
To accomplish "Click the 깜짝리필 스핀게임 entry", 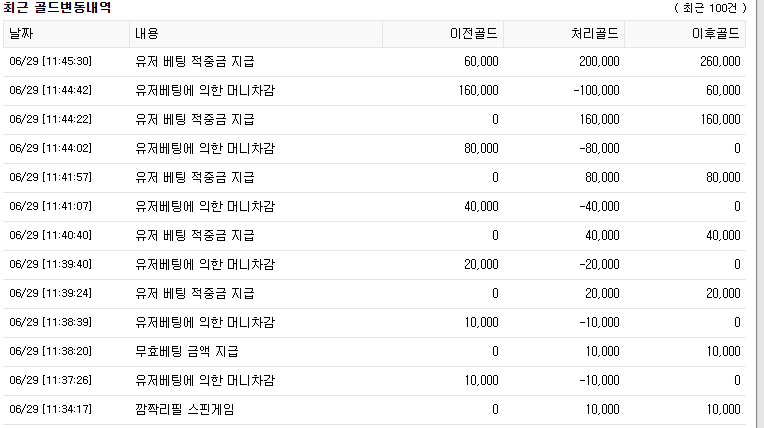I will pyautogui.click(x=185, y=409).
